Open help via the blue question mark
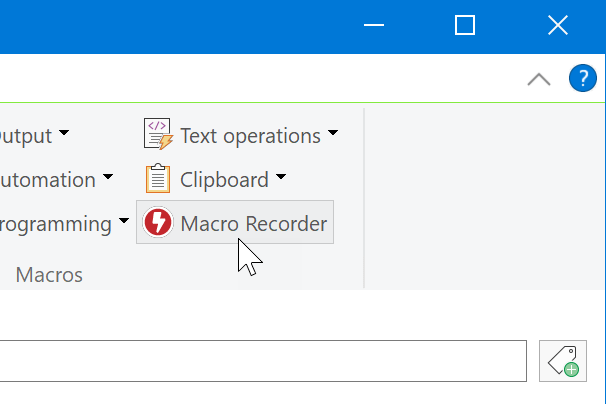The image size is (606, 404). point(582,79)
